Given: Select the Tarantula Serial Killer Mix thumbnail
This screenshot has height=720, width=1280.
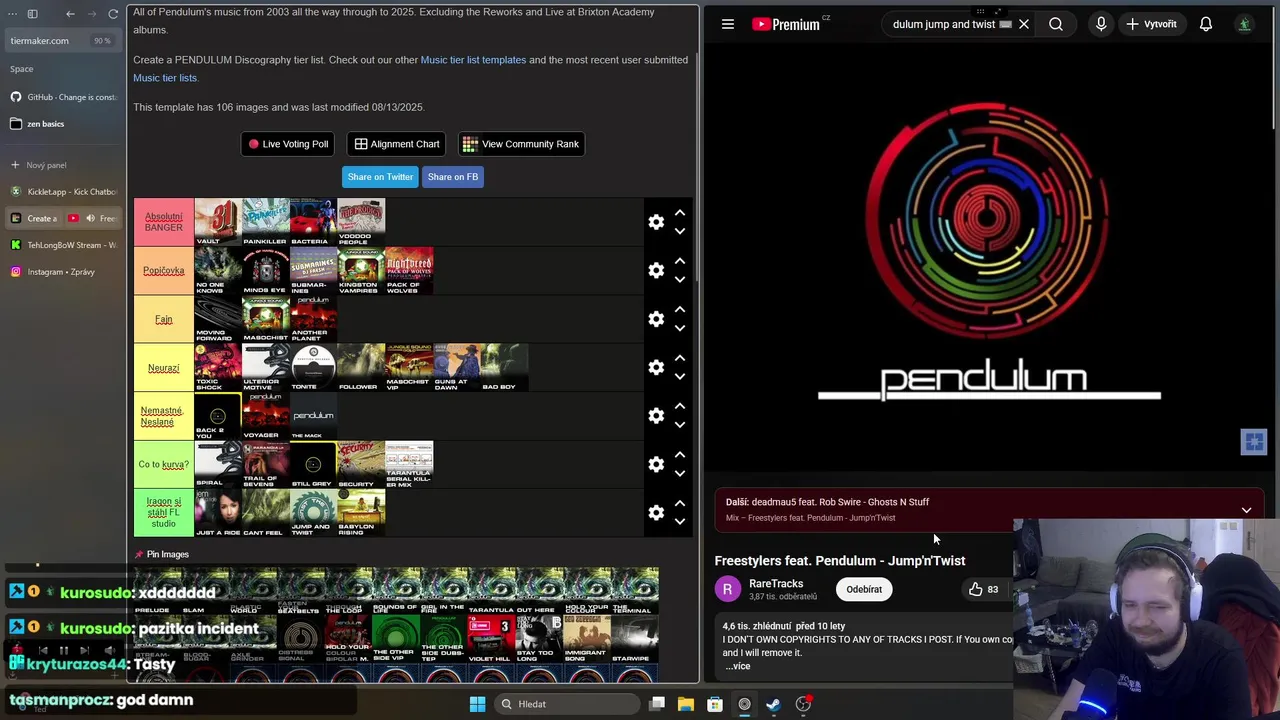Looking at the screenshot, I should pyautogui.click(x=409, y=464).
